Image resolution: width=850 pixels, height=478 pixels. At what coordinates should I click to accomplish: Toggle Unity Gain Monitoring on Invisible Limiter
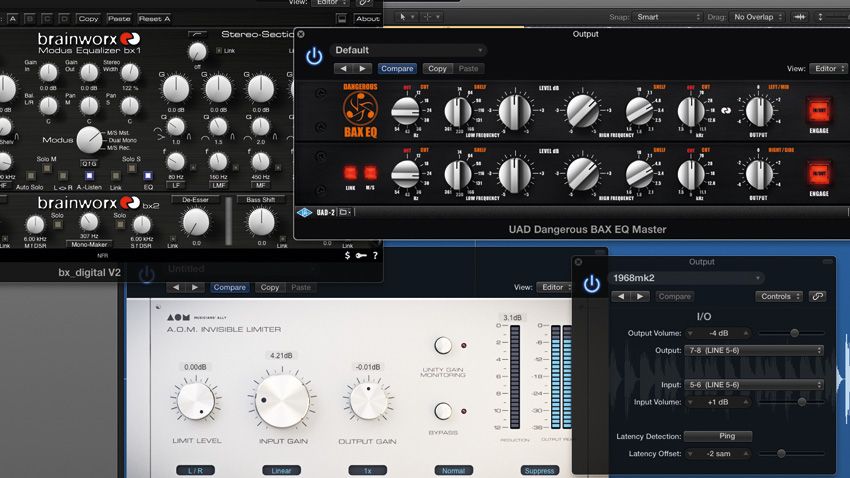[x=442, y=345]
